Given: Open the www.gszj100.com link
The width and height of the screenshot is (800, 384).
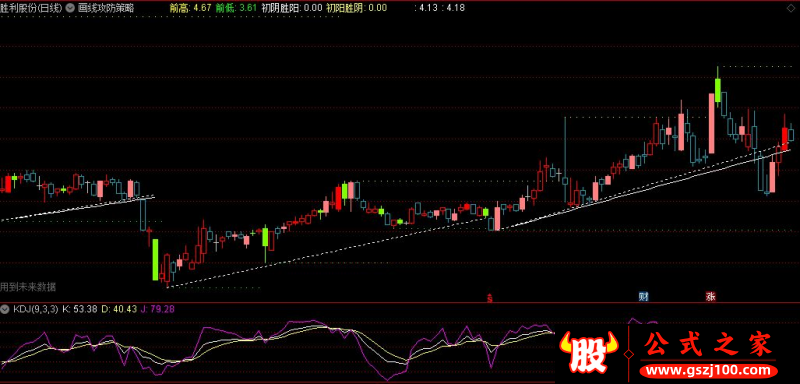Looking at the screenshot, I should tap(708, 371).
